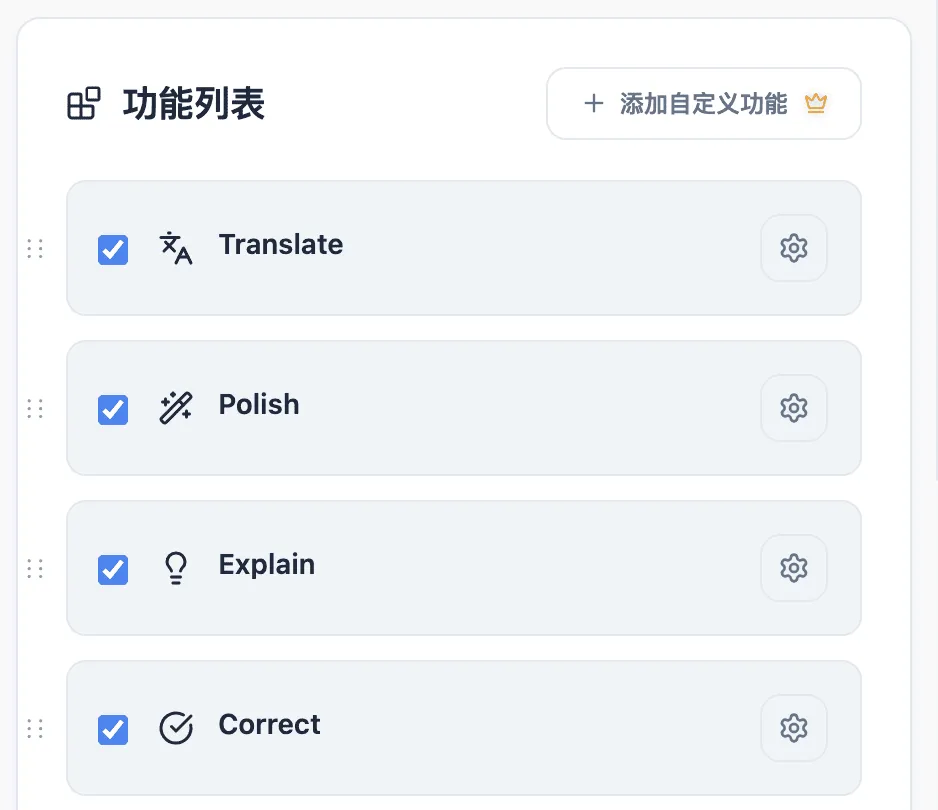This screenshot has width=938, height=810.
Task: Click the Explain lightbulb icon
Action: (x=175, y=567)
